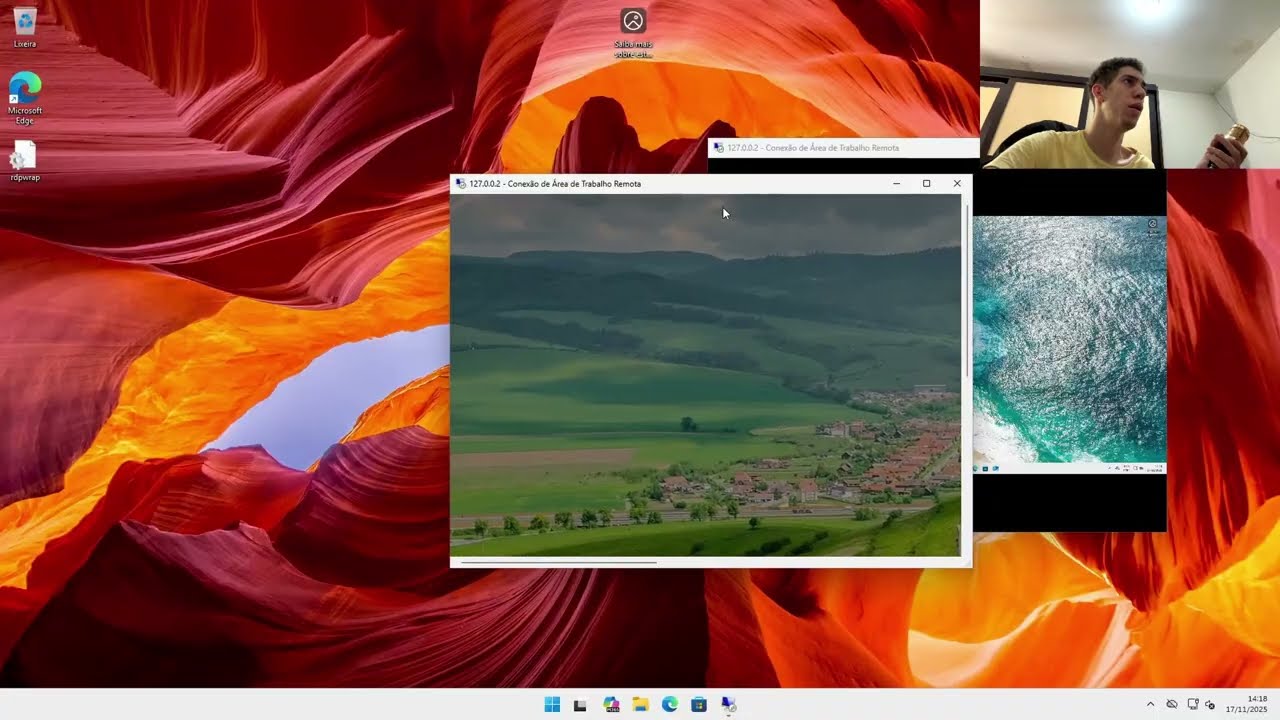Click the background Remote Desktop window's title icon
Image resolution: width=1280 pixels, height=720 pixels.
pyautogui.click(x=718, y=148)
